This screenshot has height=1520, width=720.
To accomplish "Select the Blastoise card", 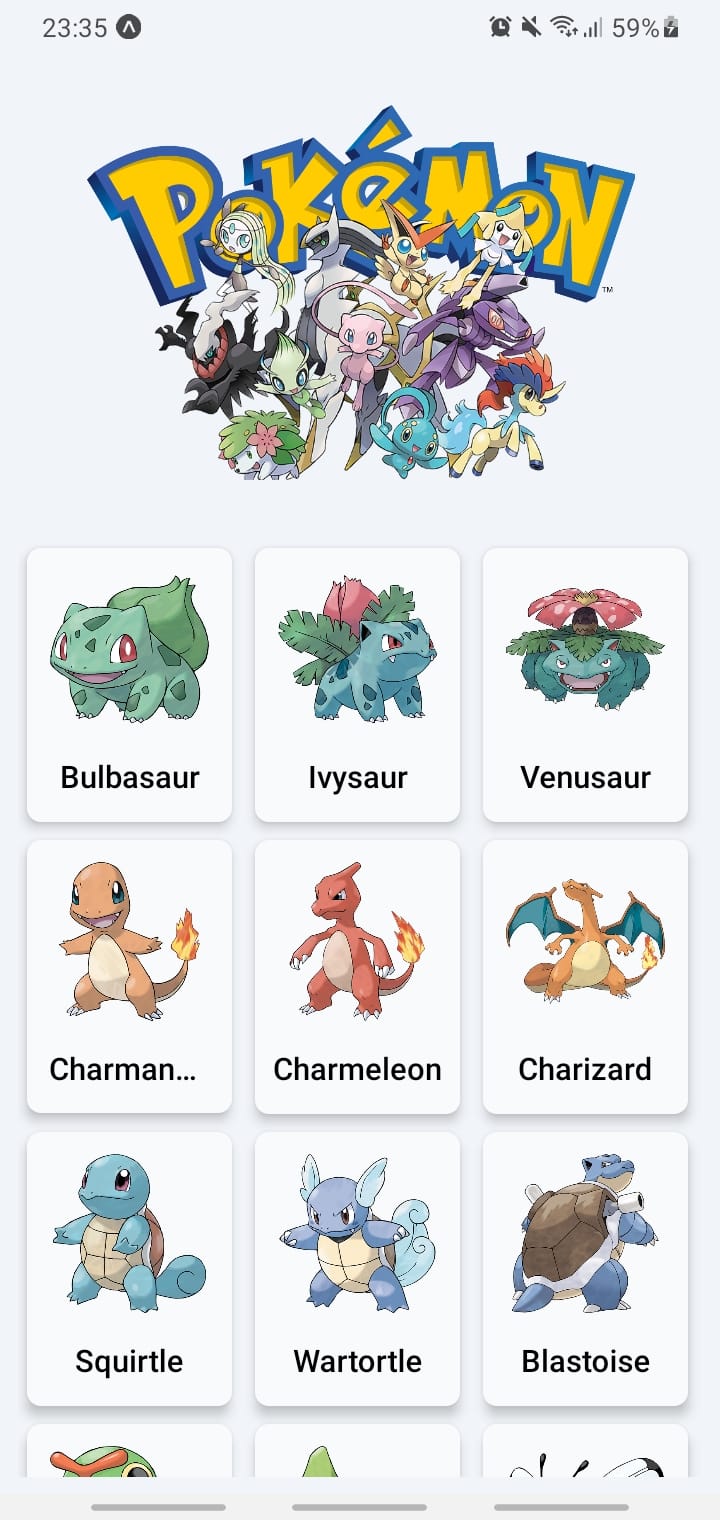I will pos(585,1269).
